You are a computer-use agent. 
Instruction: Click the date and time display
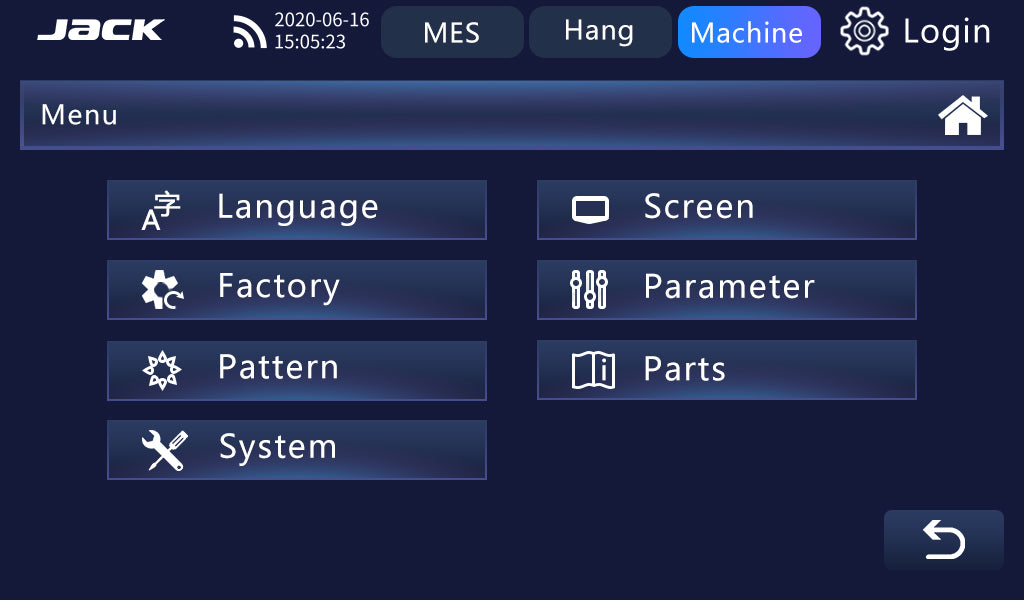[x=321, y=32]
